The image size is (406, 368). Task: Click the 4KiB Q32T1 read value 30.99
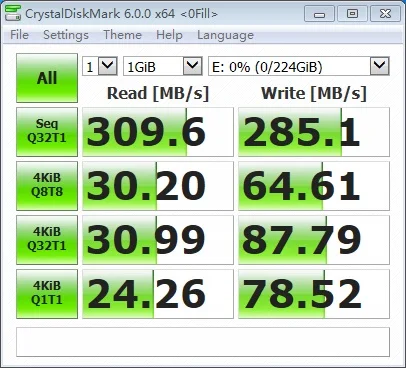click(x=158, y=240)
